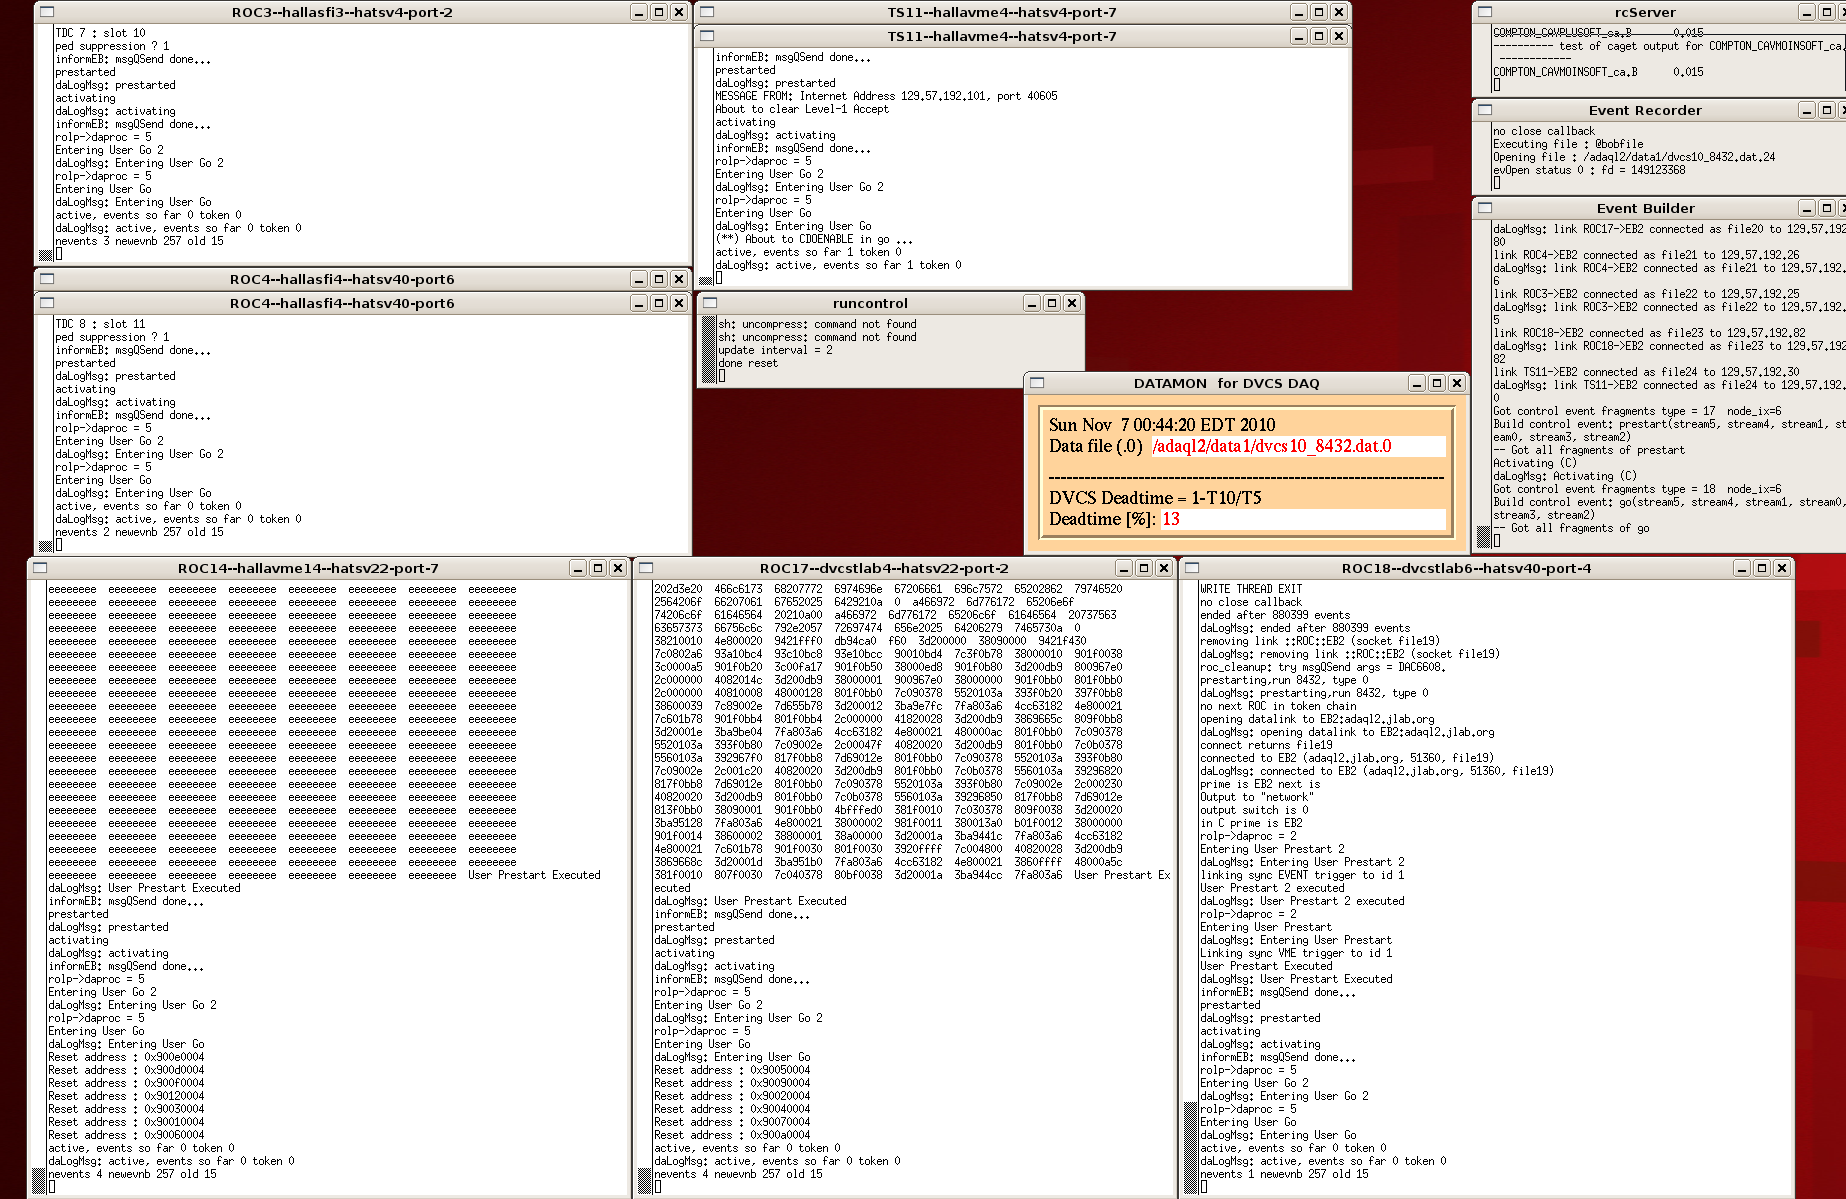Click the Deadtime [%] value 13
1846x1199 pixels.
pos(1171,519)
